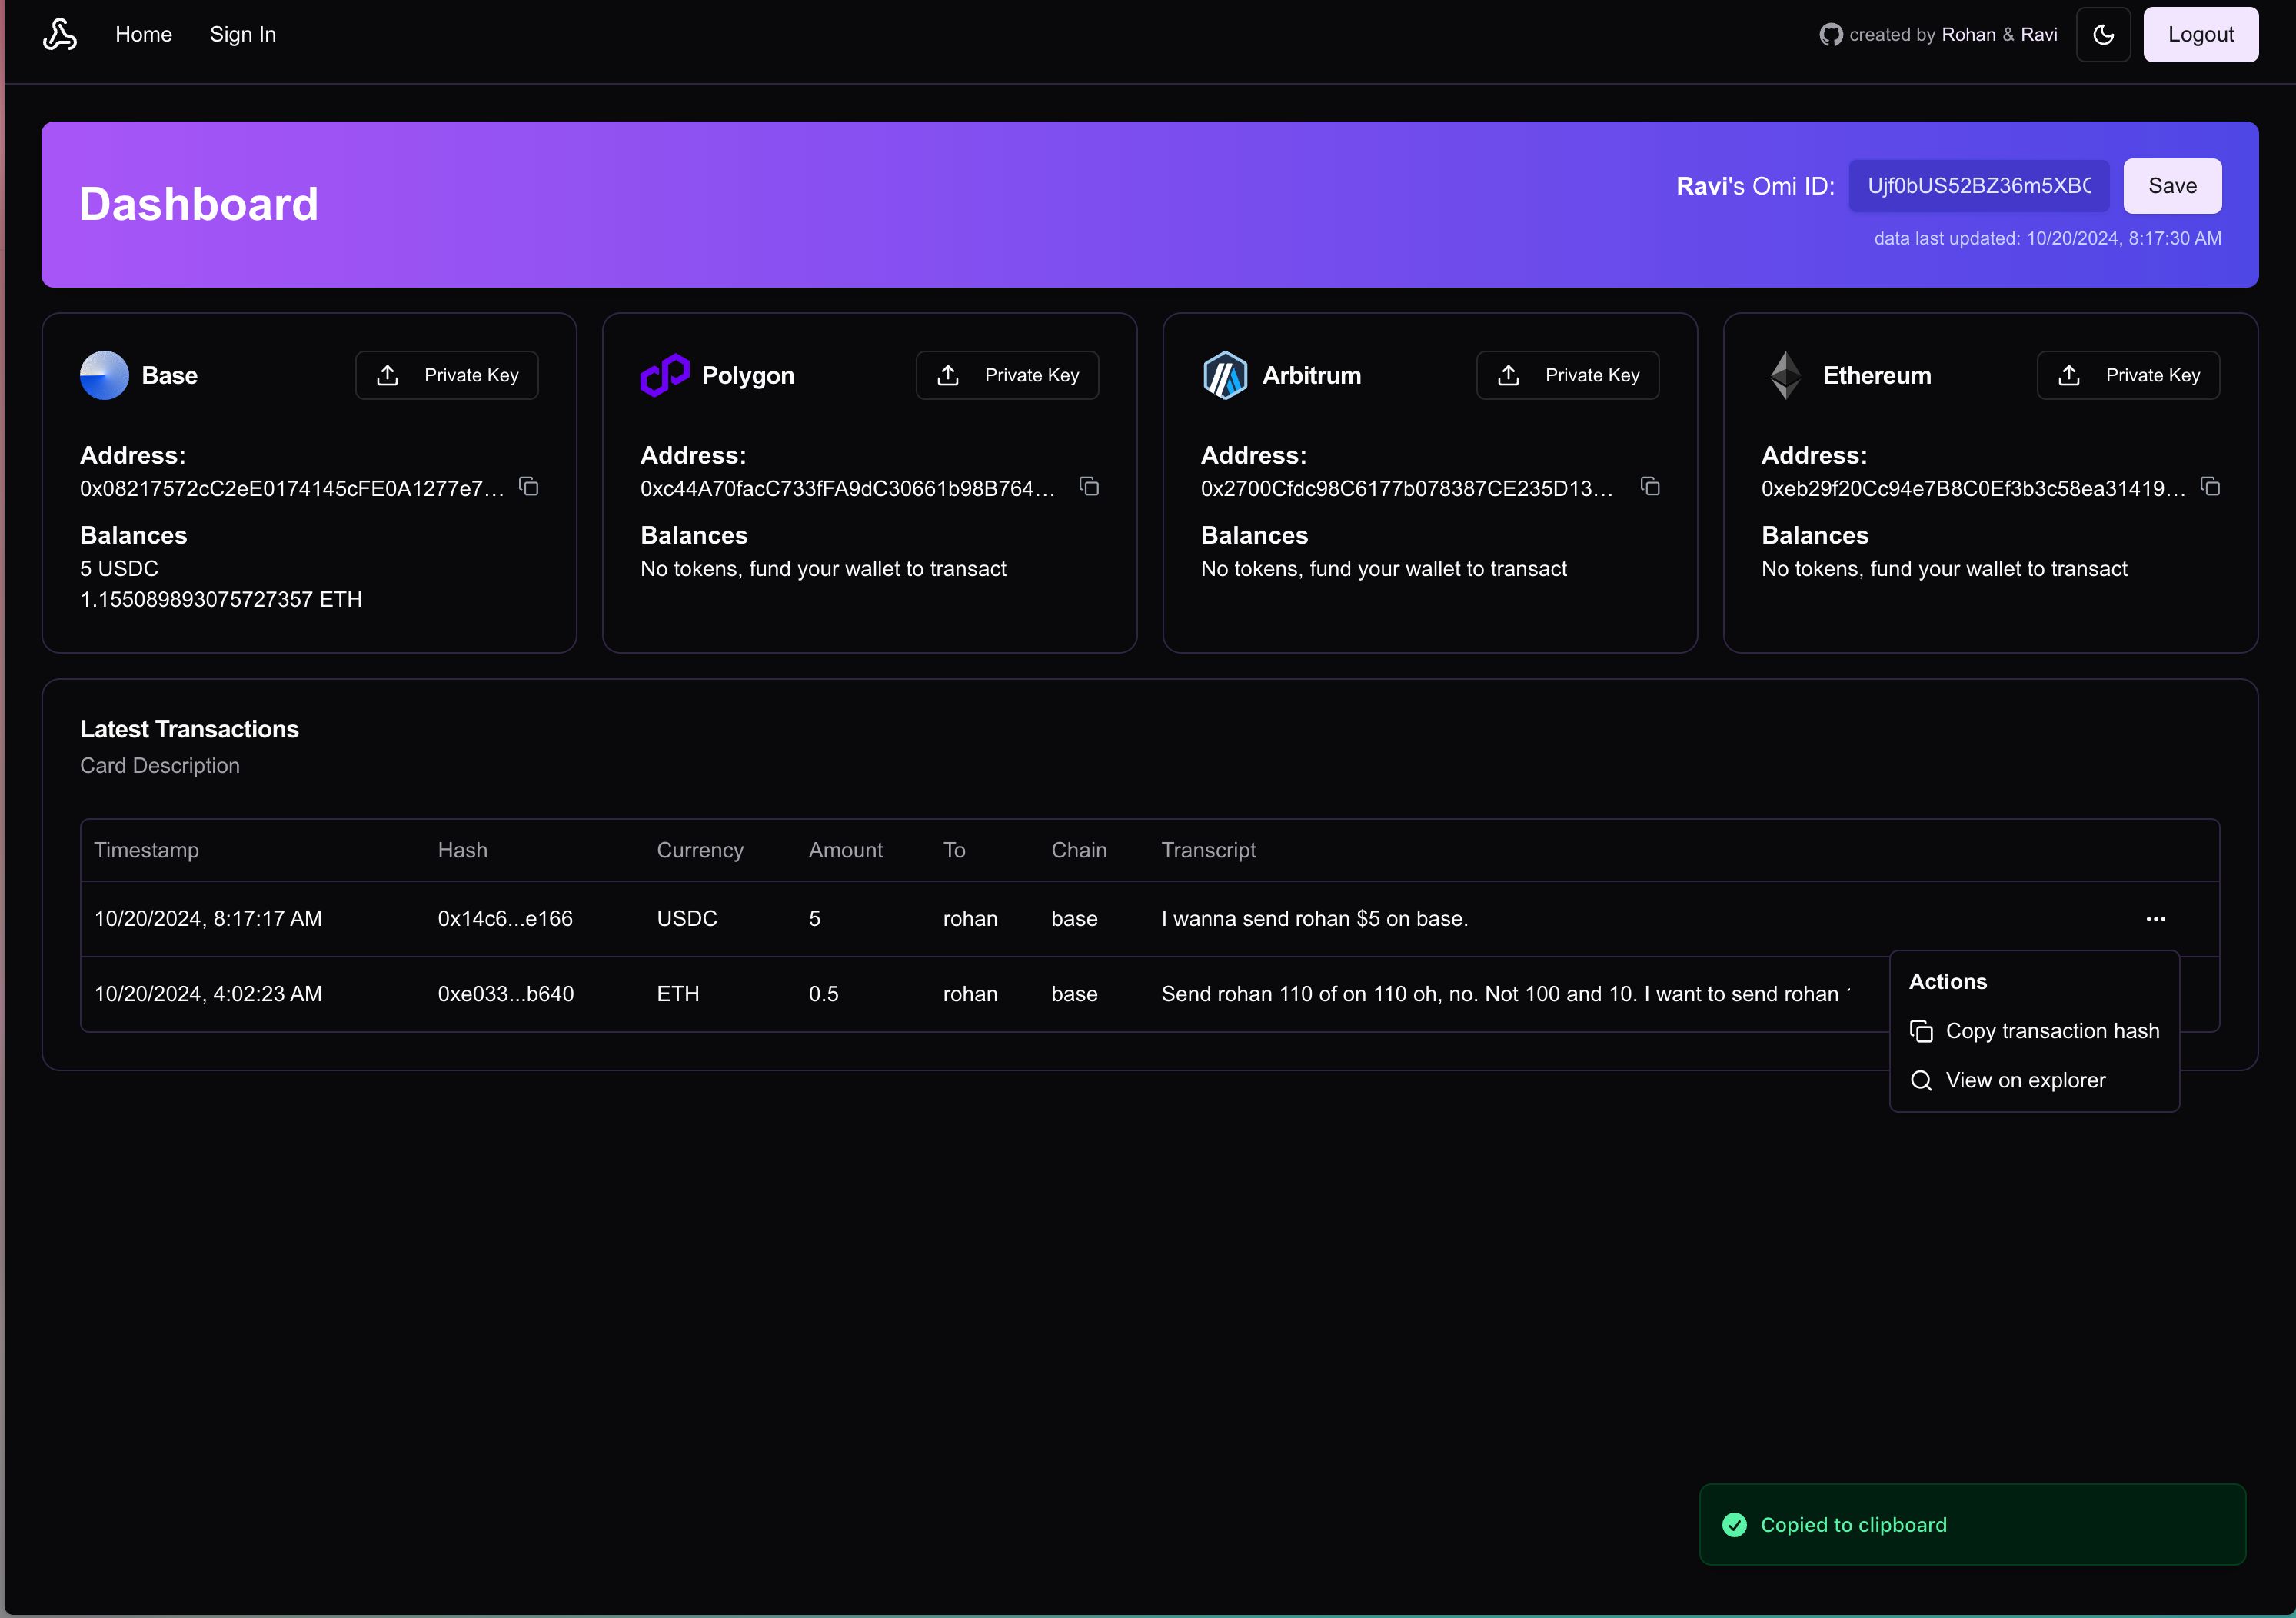
Task: Click the Polygon chain logo
Action: coord(665,375)
